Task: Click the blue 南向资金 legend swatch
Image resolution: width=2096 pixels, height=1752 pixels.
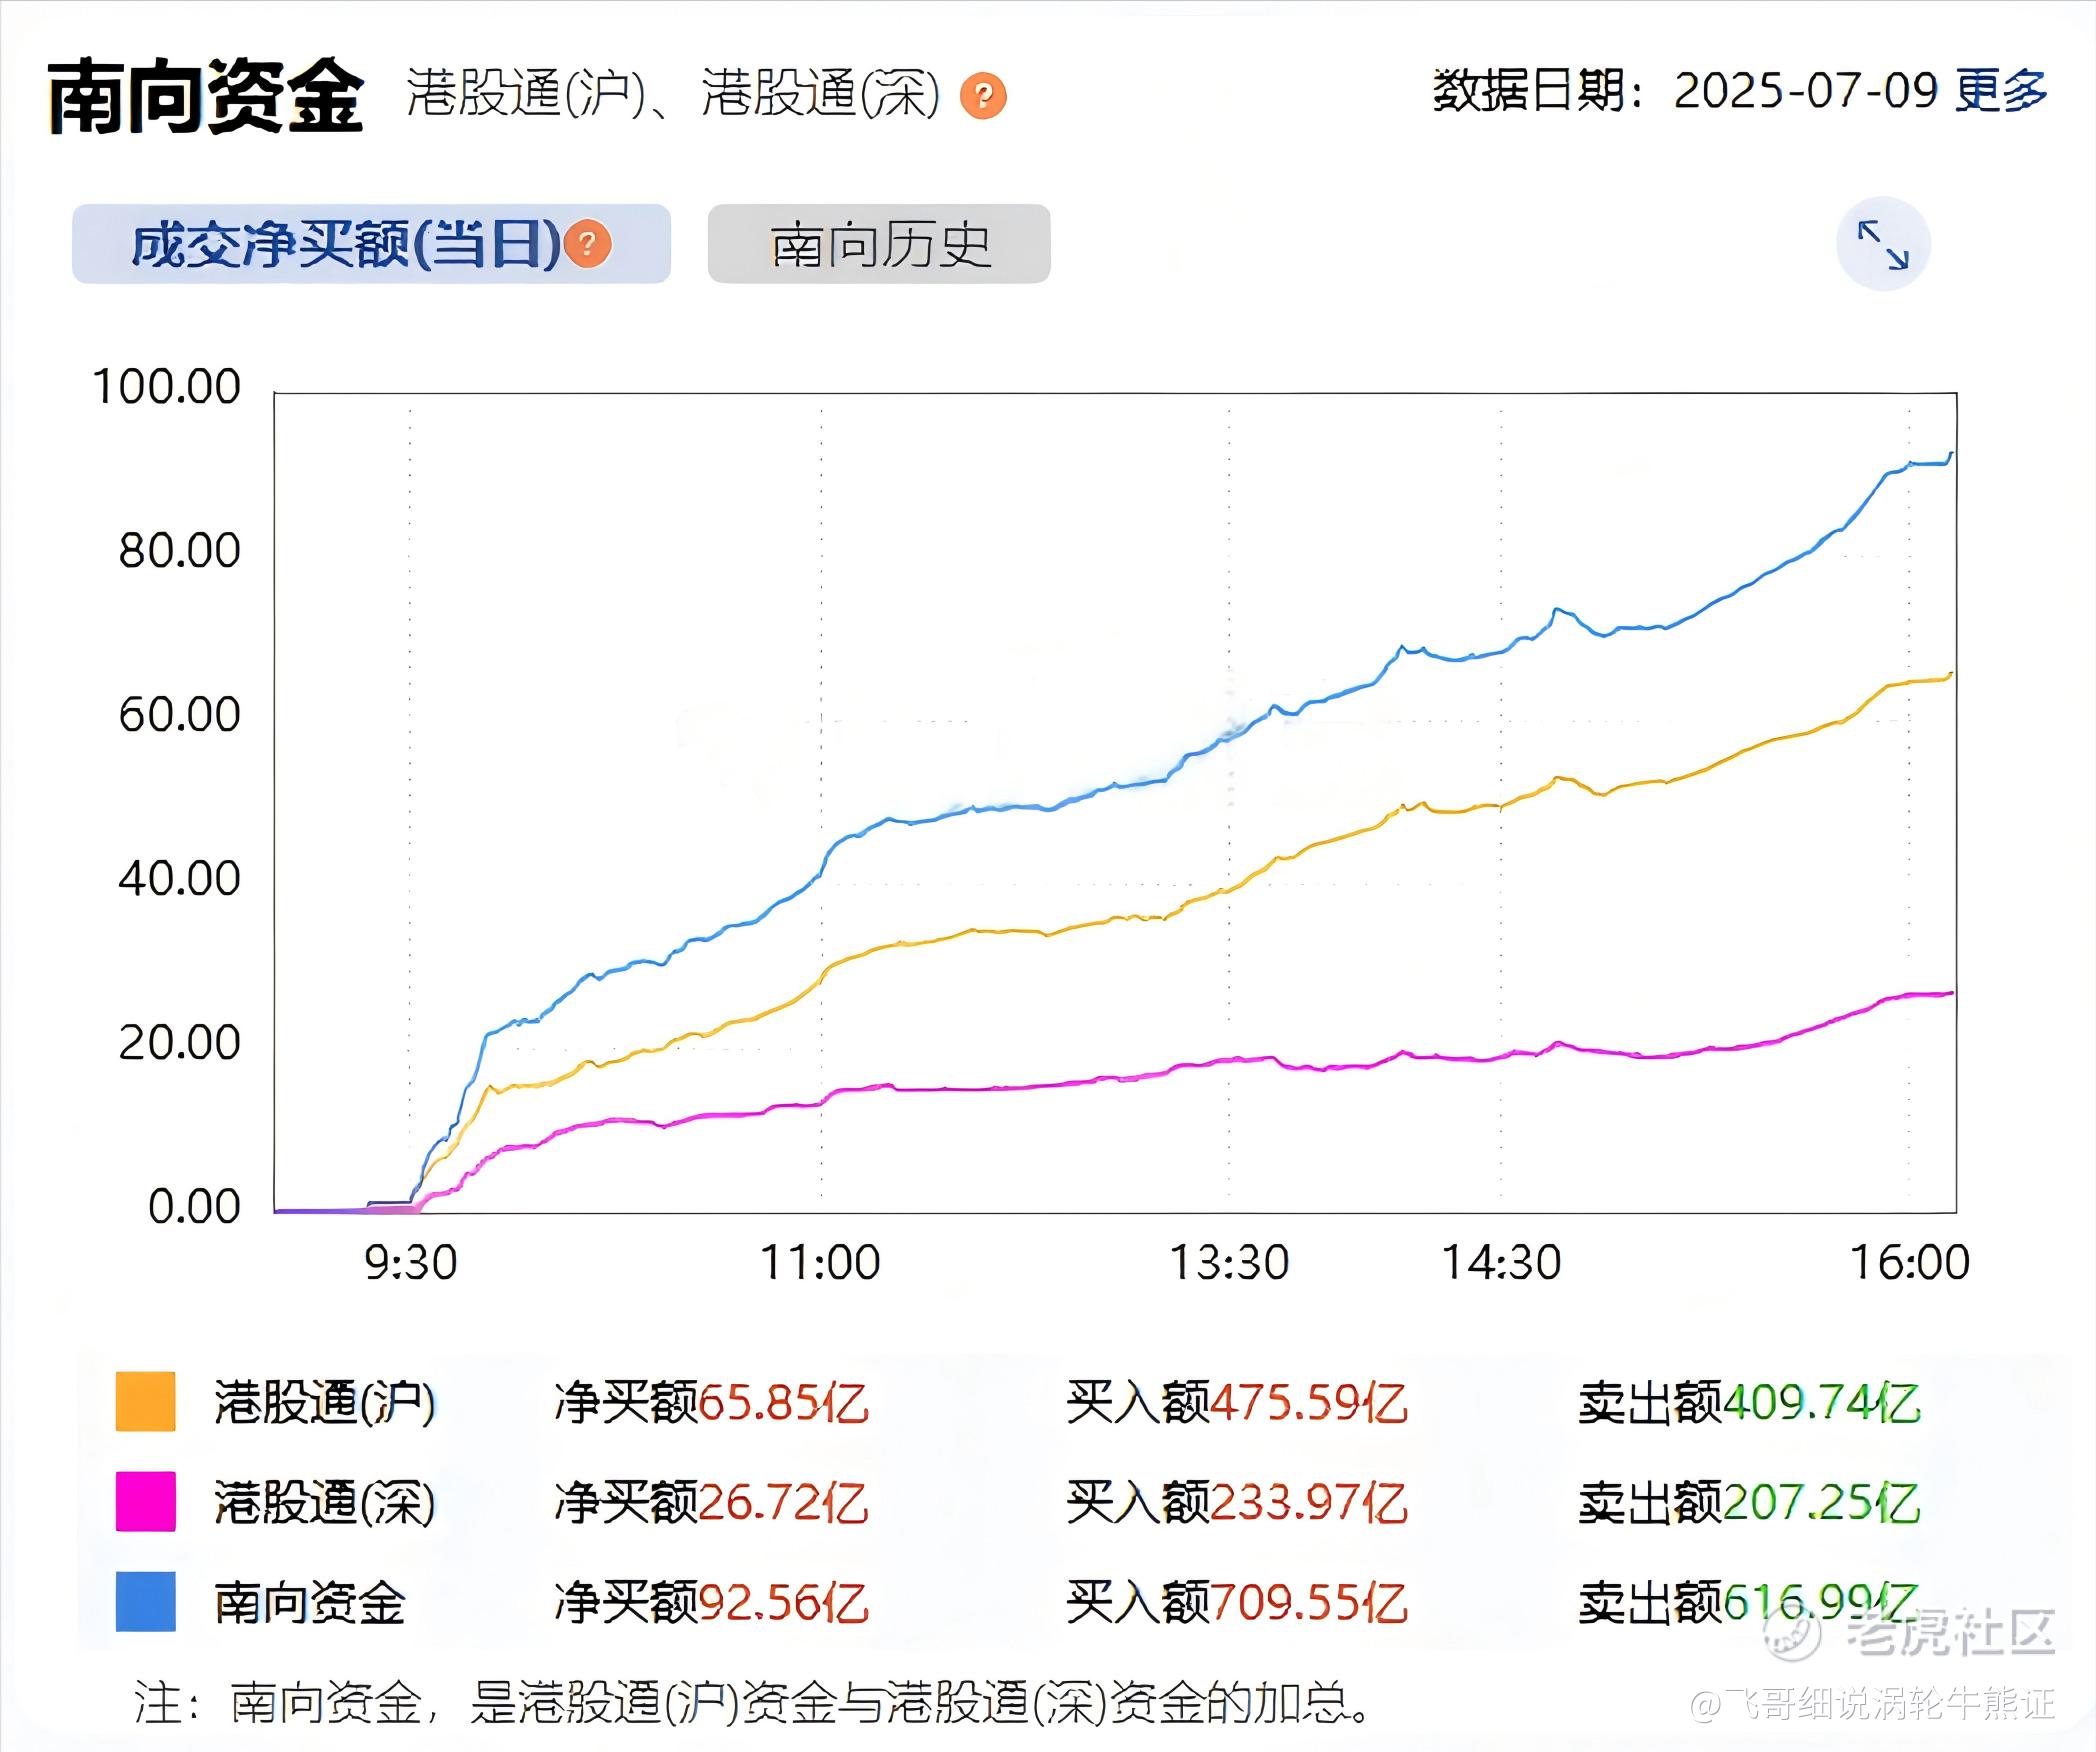Action: click(146, 1602)
